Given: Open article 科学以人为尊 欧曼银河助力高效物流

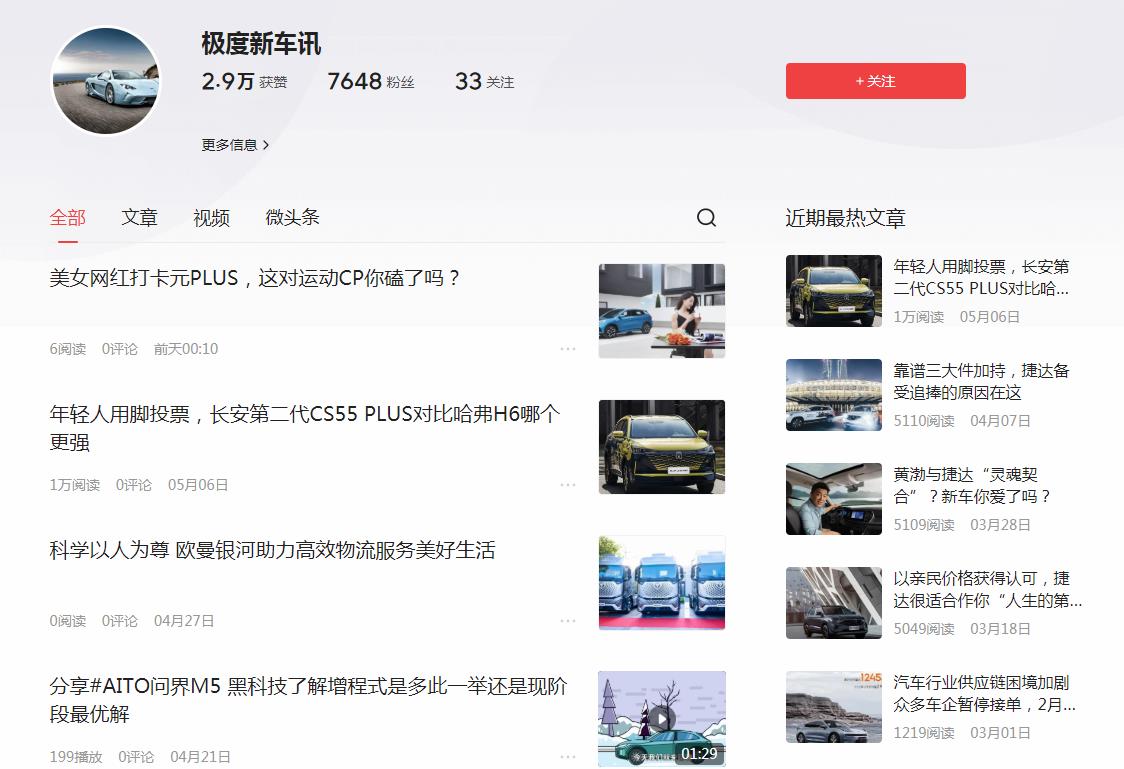Looking at the screenshot, I should click(272, 550).
